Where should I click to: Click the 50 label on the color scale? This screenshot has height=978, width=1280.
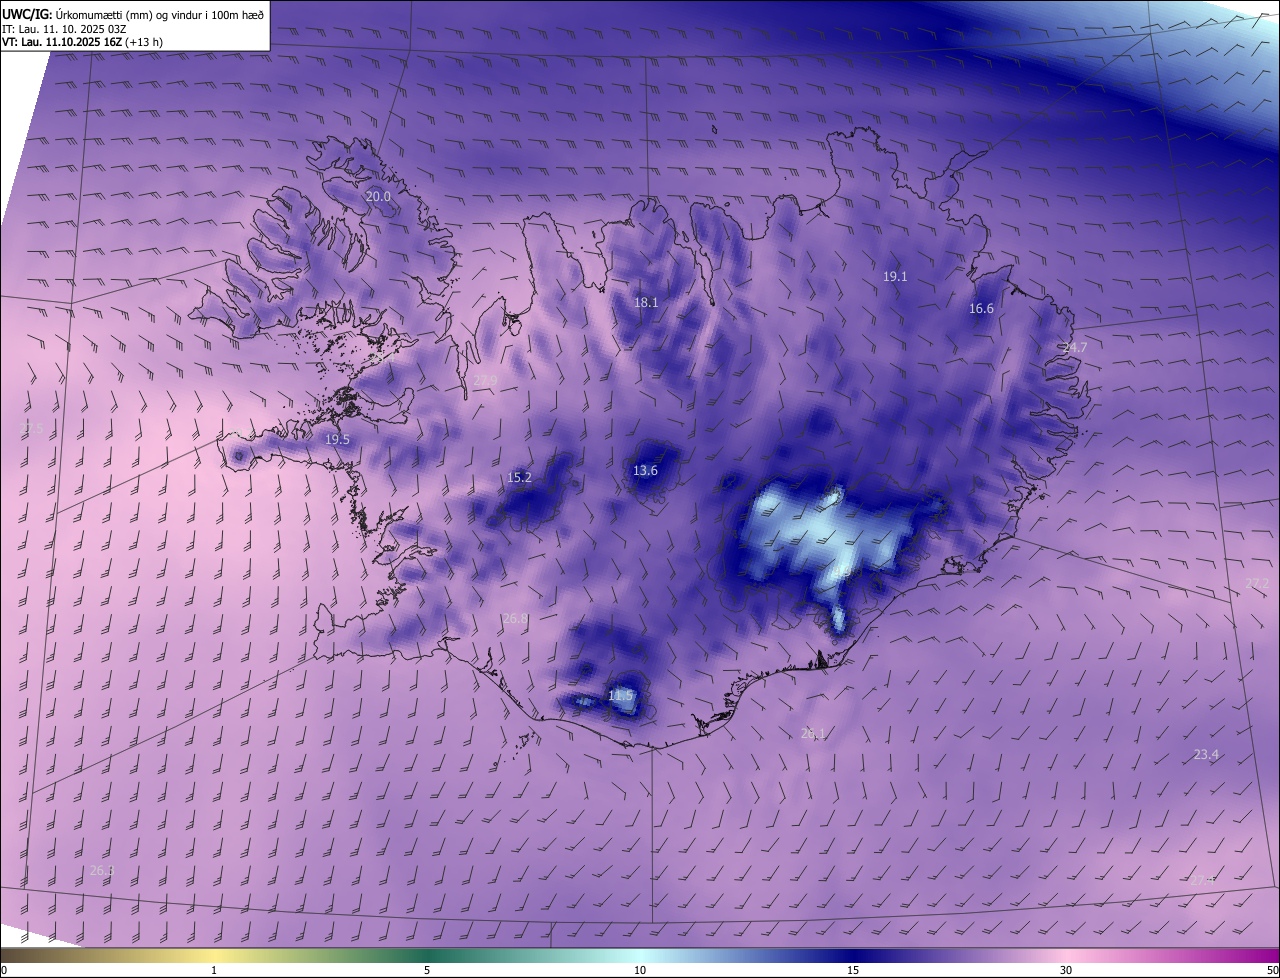click(x=1272, y=970)
